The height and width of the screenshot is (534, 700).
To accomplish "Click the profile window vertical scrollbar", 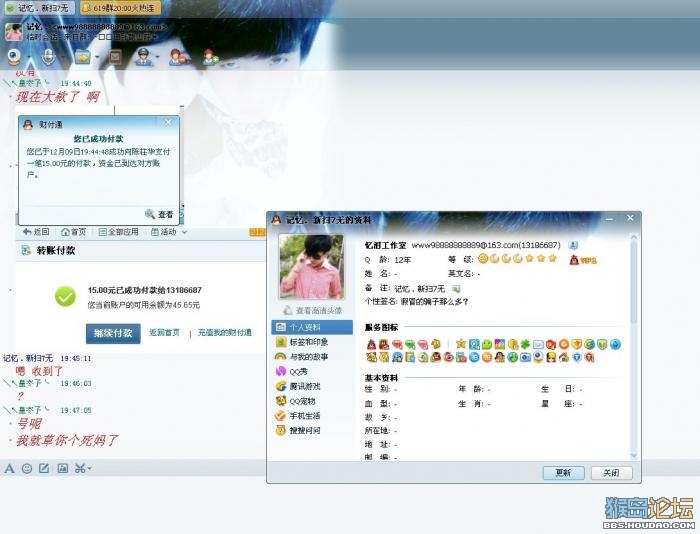I will 633,282.
